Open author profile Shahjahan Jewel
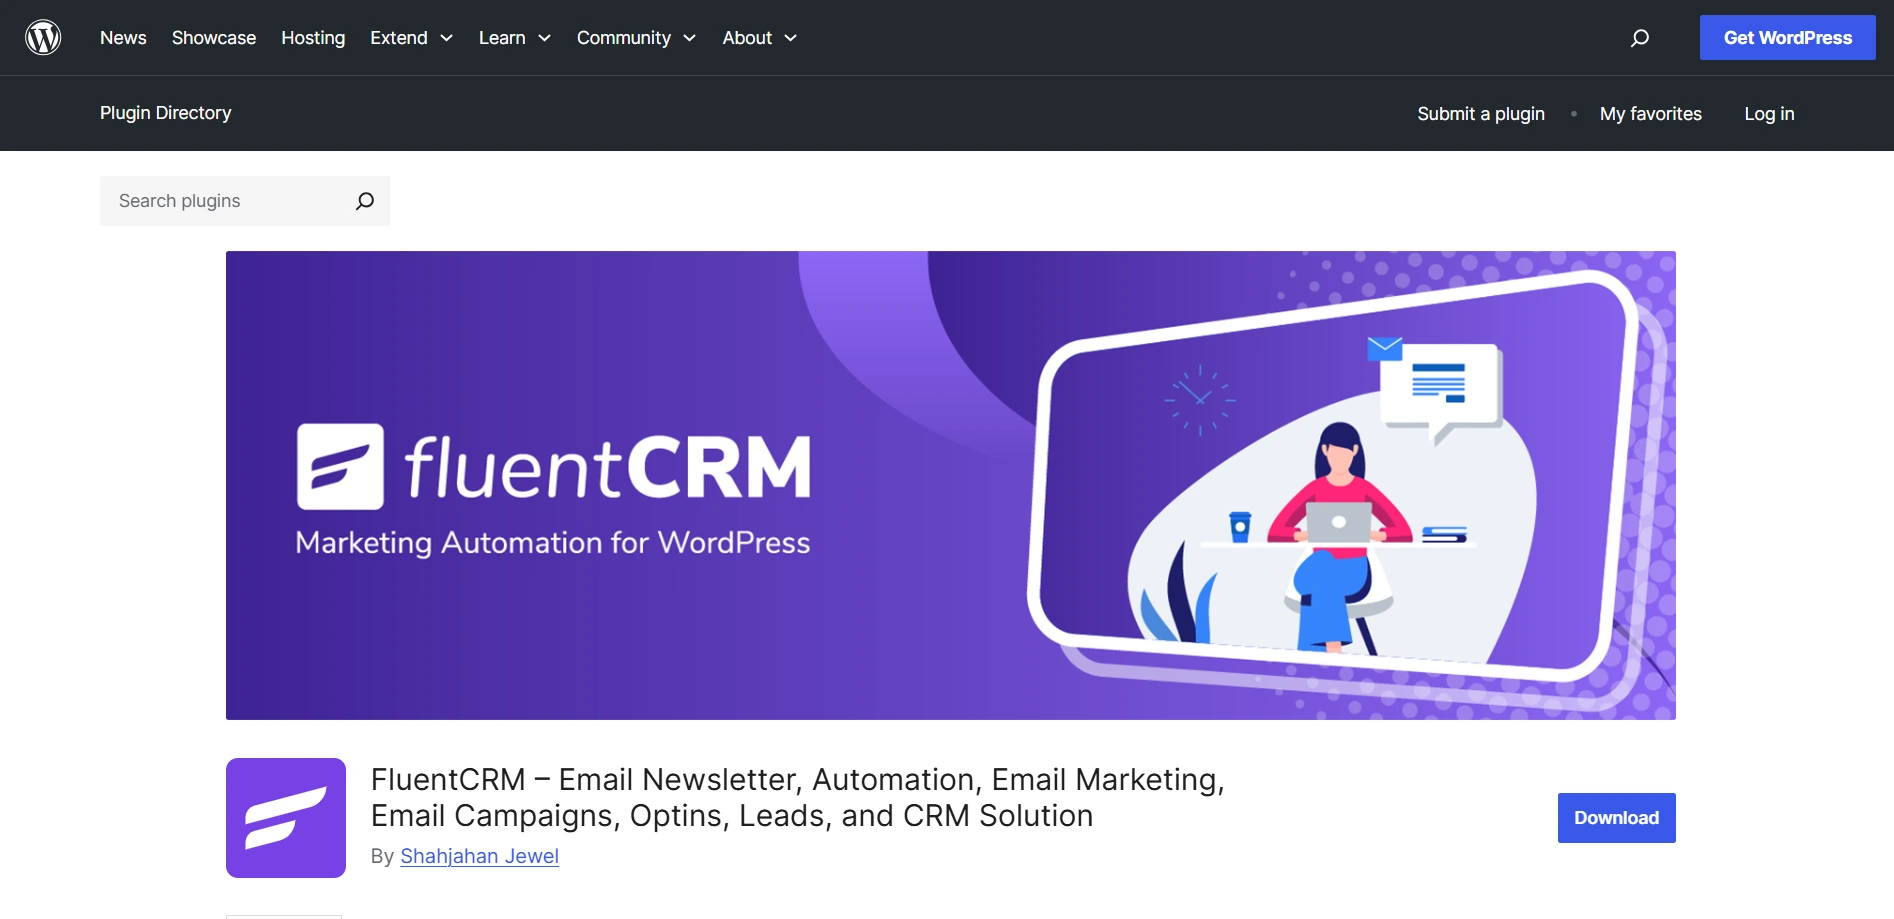 click(x=479, y=855)
